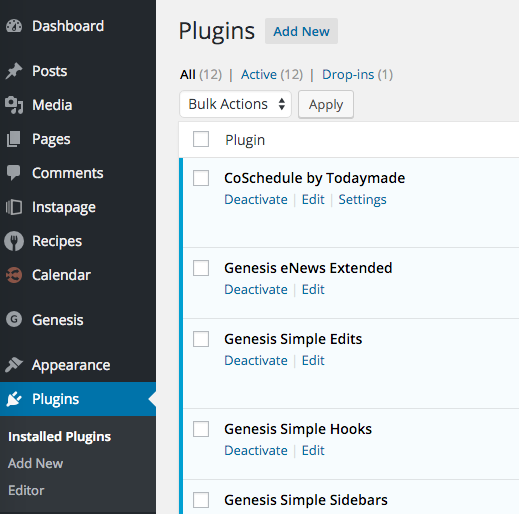Check the select-all Plugin header checkbox
The image size is (519, 514).
tap(201, 139)
